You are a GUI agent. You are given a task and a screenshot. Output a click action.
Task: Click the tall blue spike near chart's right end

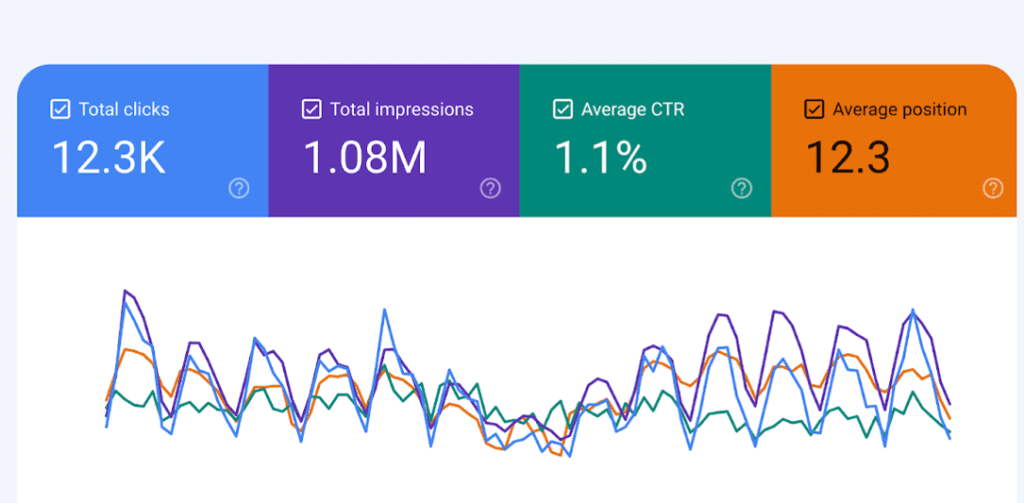[912, 310]
